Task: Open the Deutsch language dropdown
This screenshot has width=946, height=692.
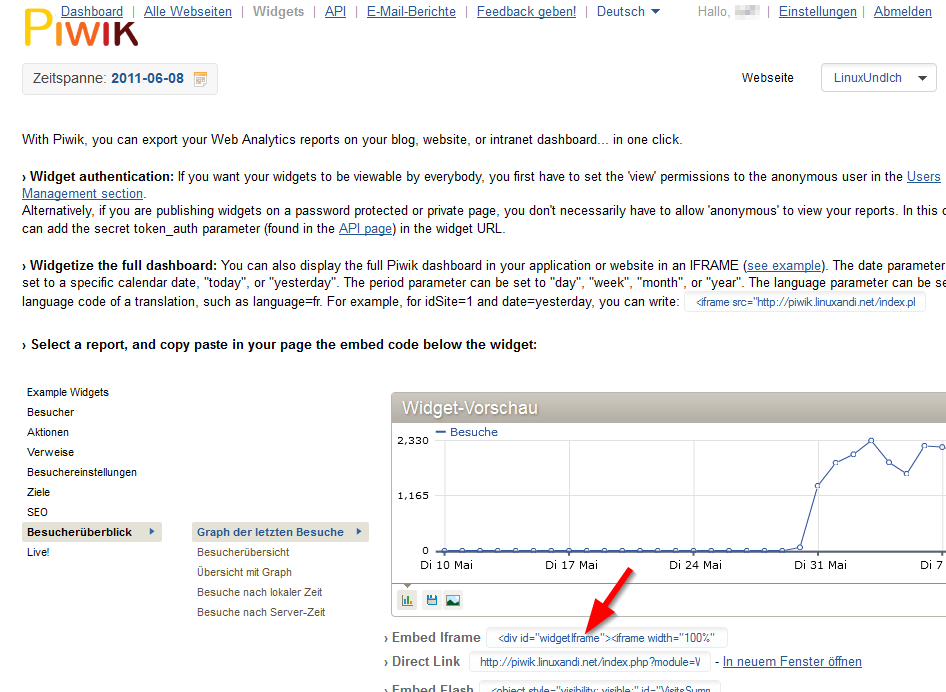Action: click(x=628, y=12)
